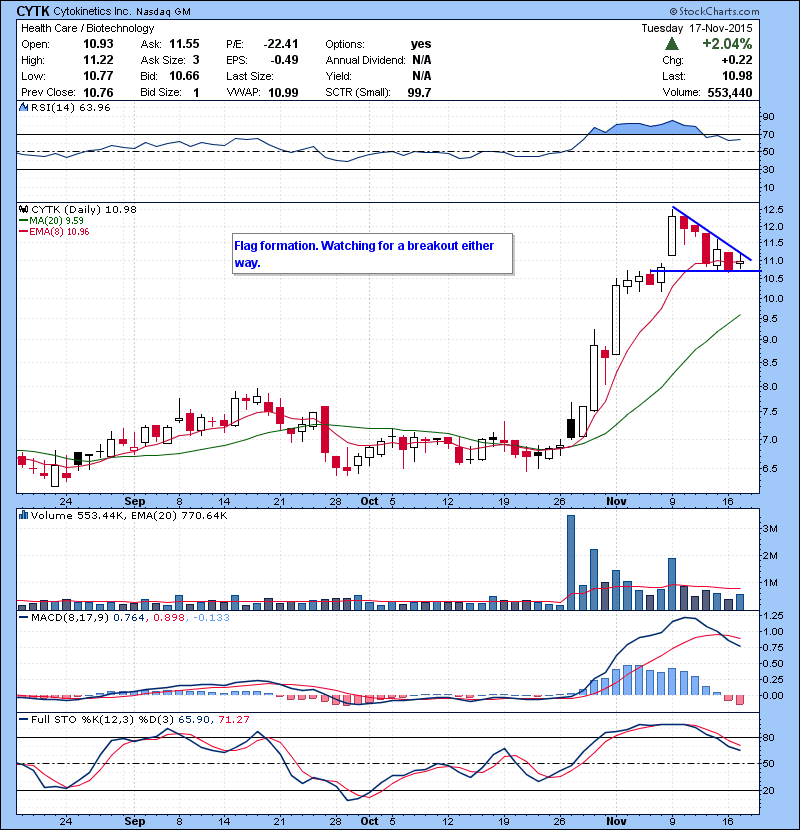This screenshot has width=800, height=830.
Task: Click the Last Size label
Action: point(250,76)
